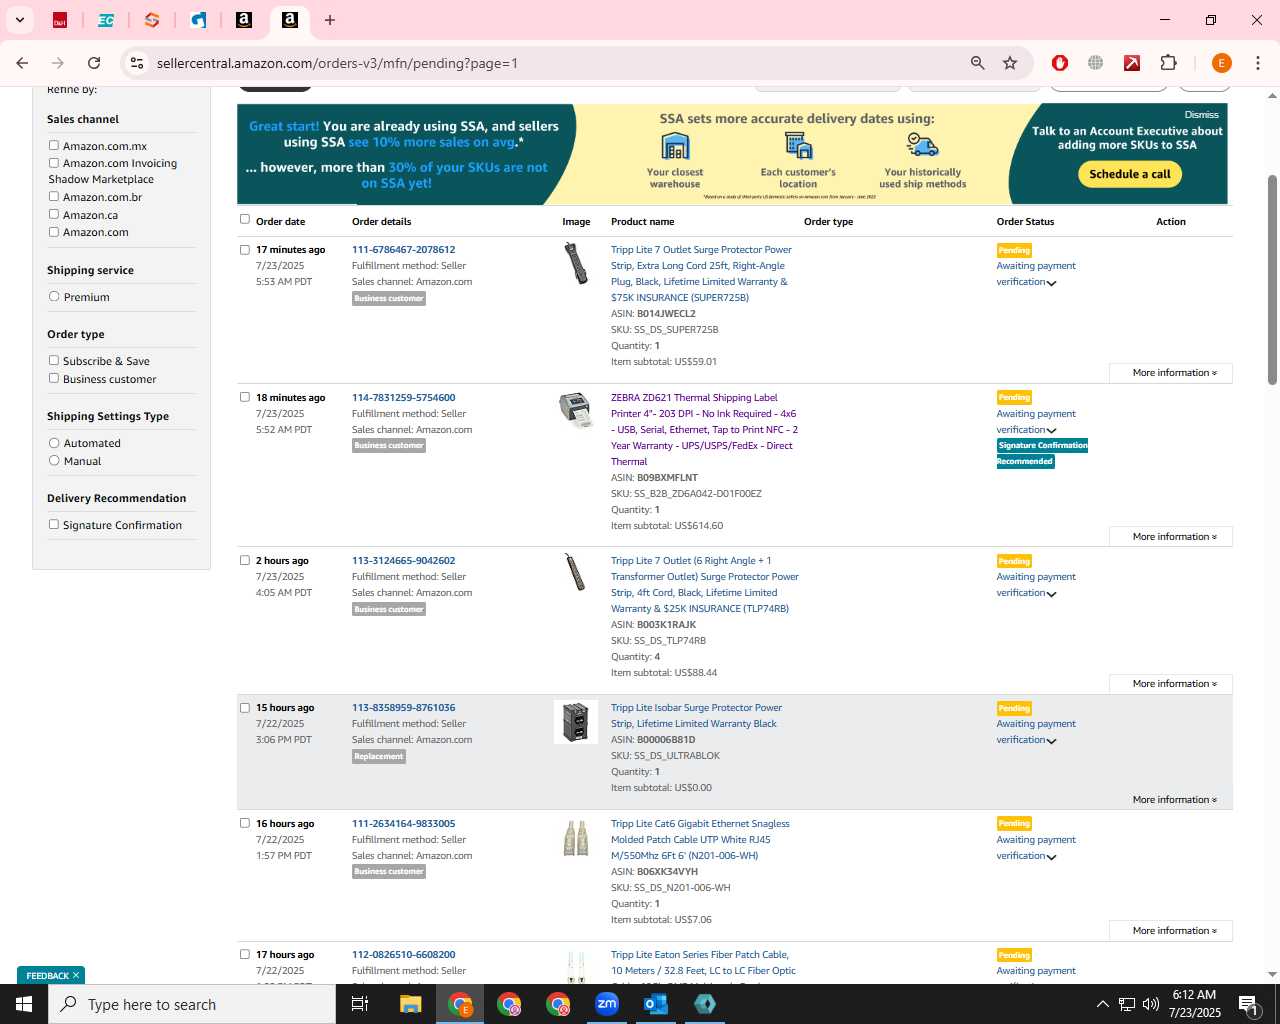This screenshot has width=1280, height=1024.
Task: Expand Awaiting payment verification for Isobar order
Action: (x=1051, y=741)
